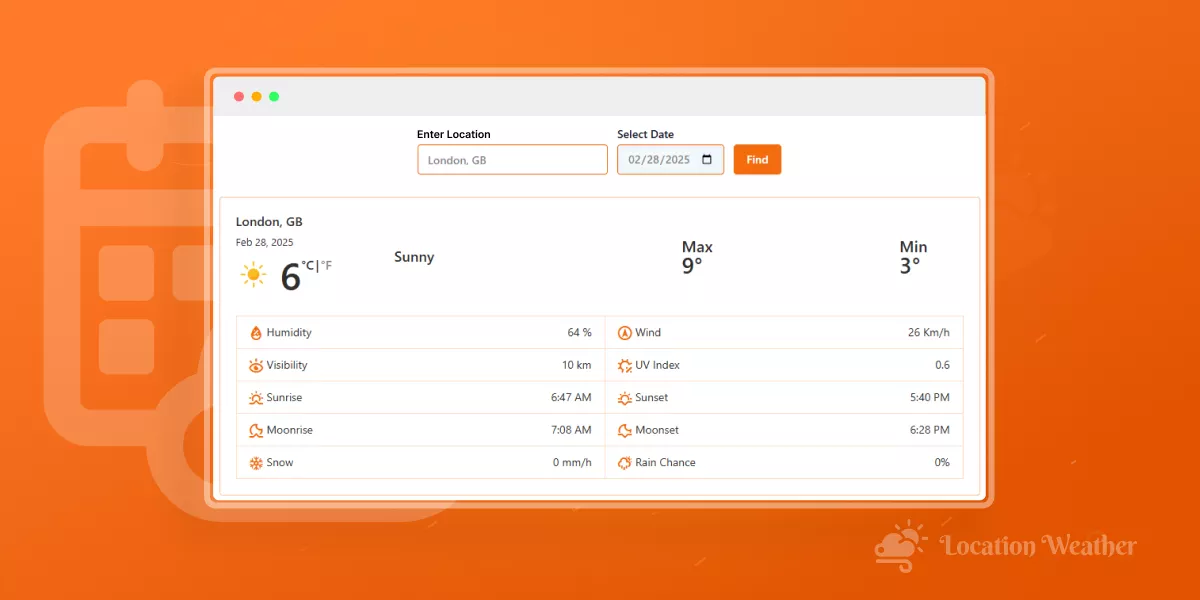1200x600 pixels.
Task: Click the Humidity droplet icon
Action: coord(257,332)
